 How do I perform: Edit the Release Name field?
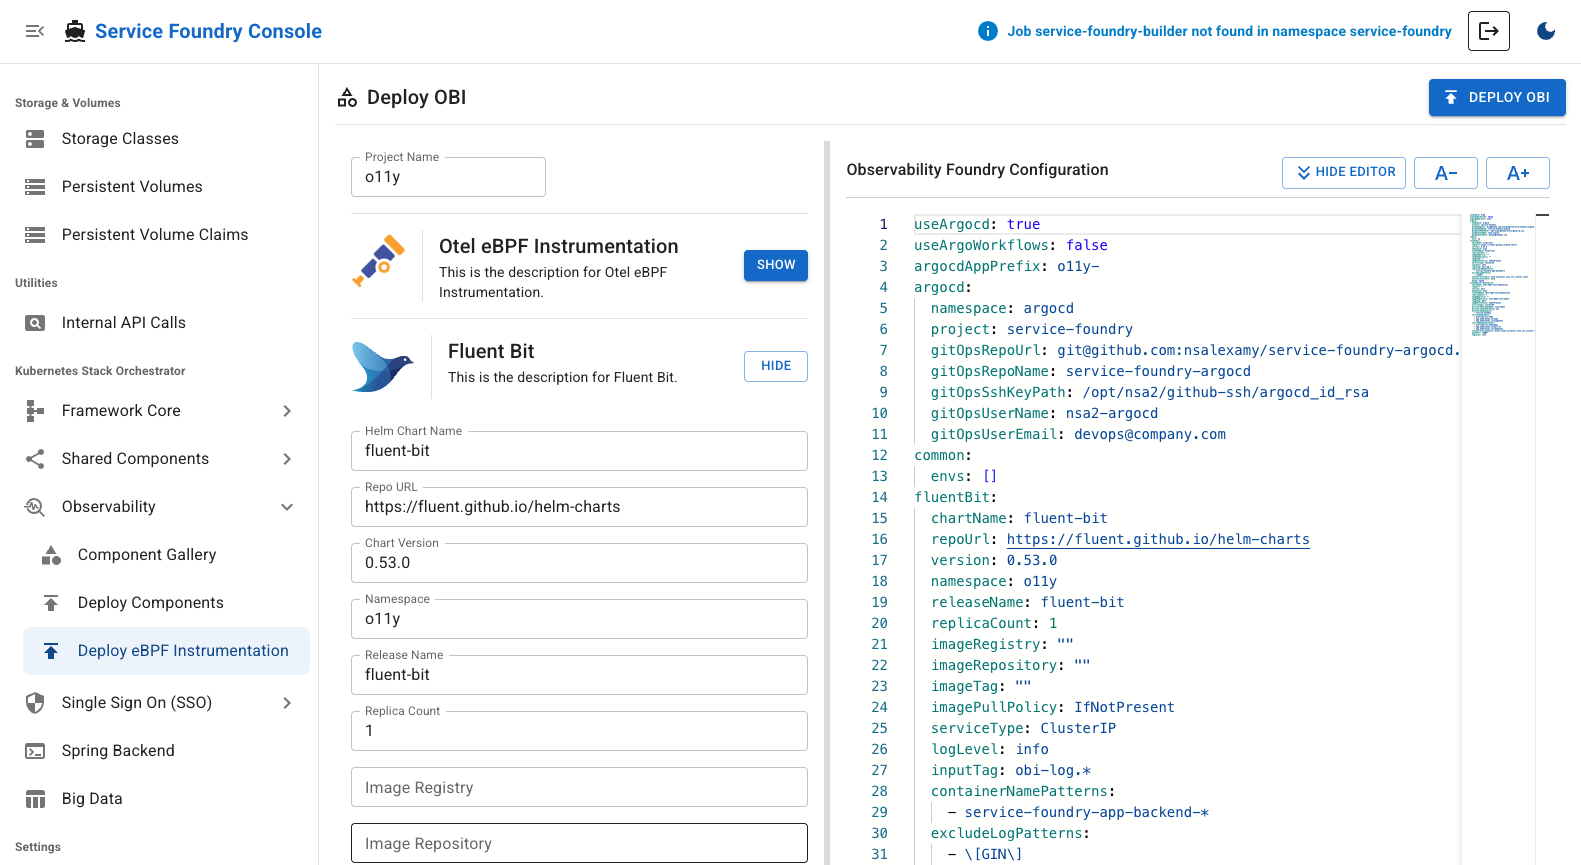(x=579, y=675)
